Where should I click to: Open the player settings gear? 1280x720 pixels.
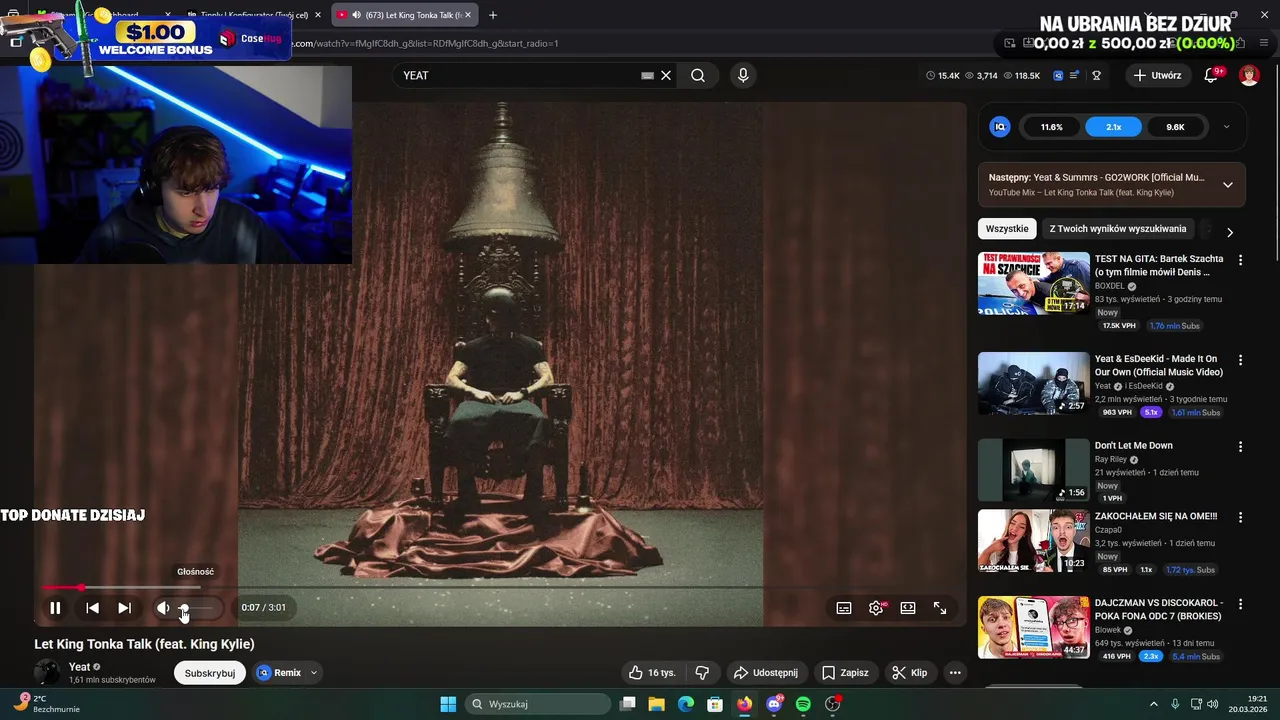(876, 608)
